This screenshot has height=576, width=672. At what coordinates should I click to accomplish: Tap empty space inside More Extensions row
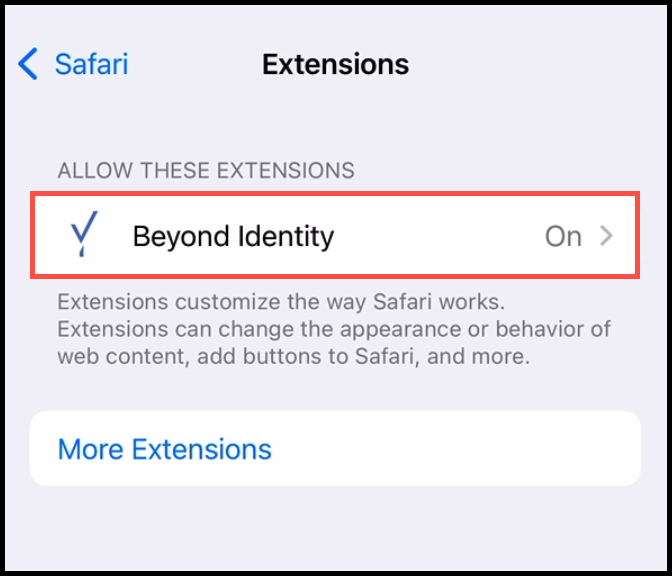coord(454,449)
